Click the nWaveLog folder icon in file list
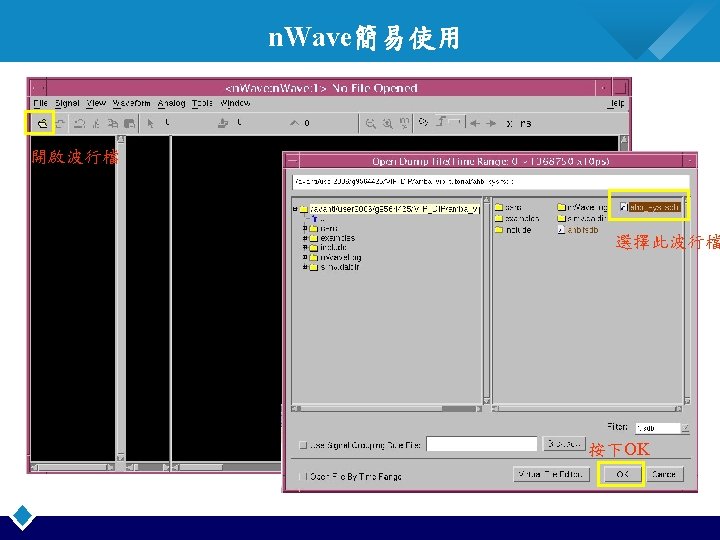This screenshot has width=720, height=540. 561,208
